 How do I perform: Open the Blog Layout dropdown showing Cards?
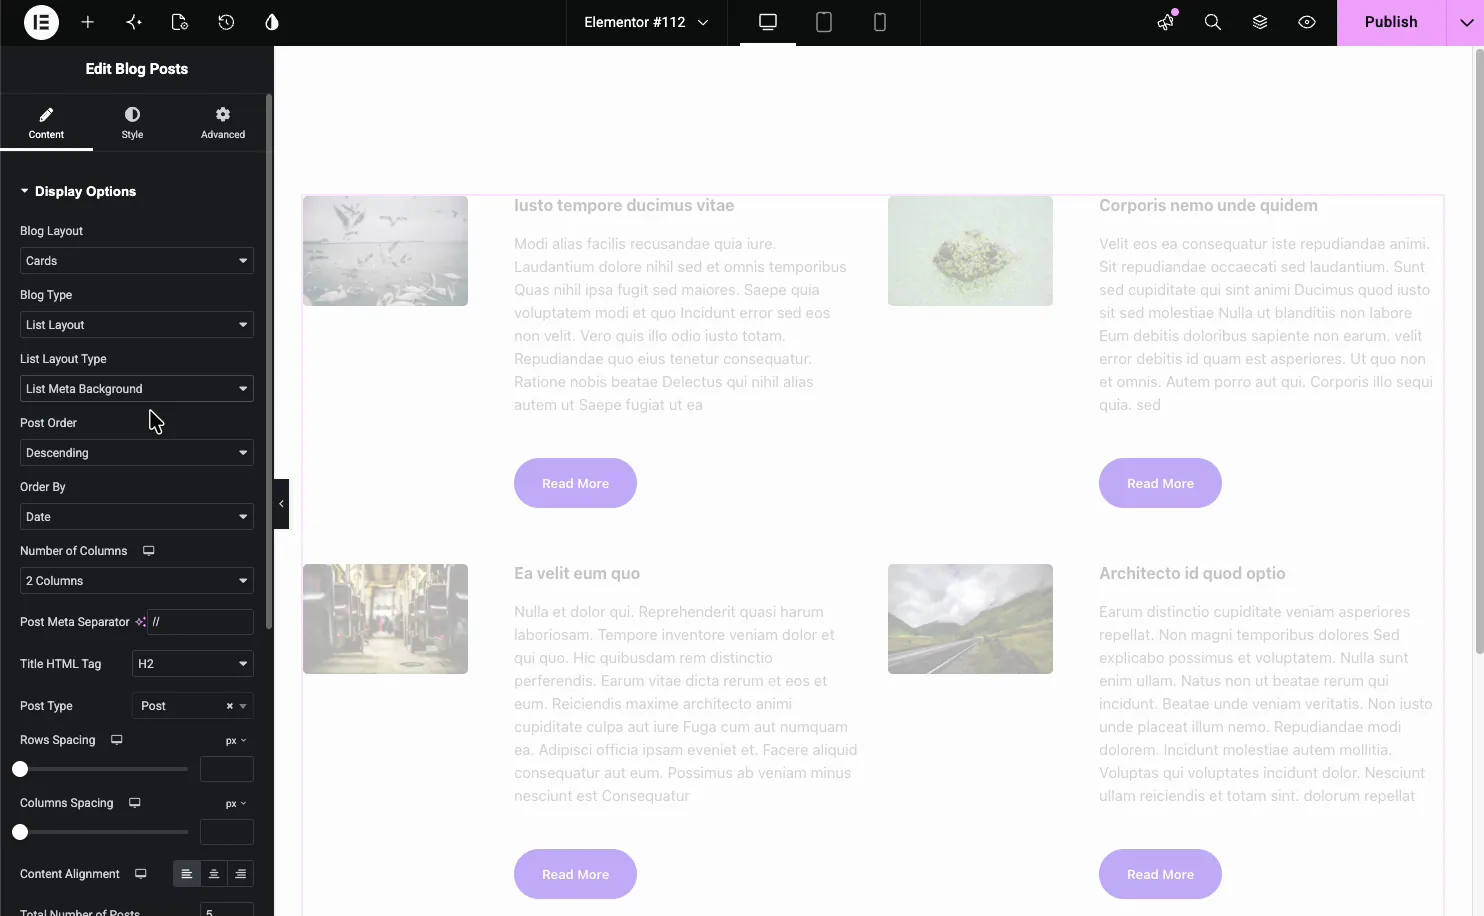137,261
